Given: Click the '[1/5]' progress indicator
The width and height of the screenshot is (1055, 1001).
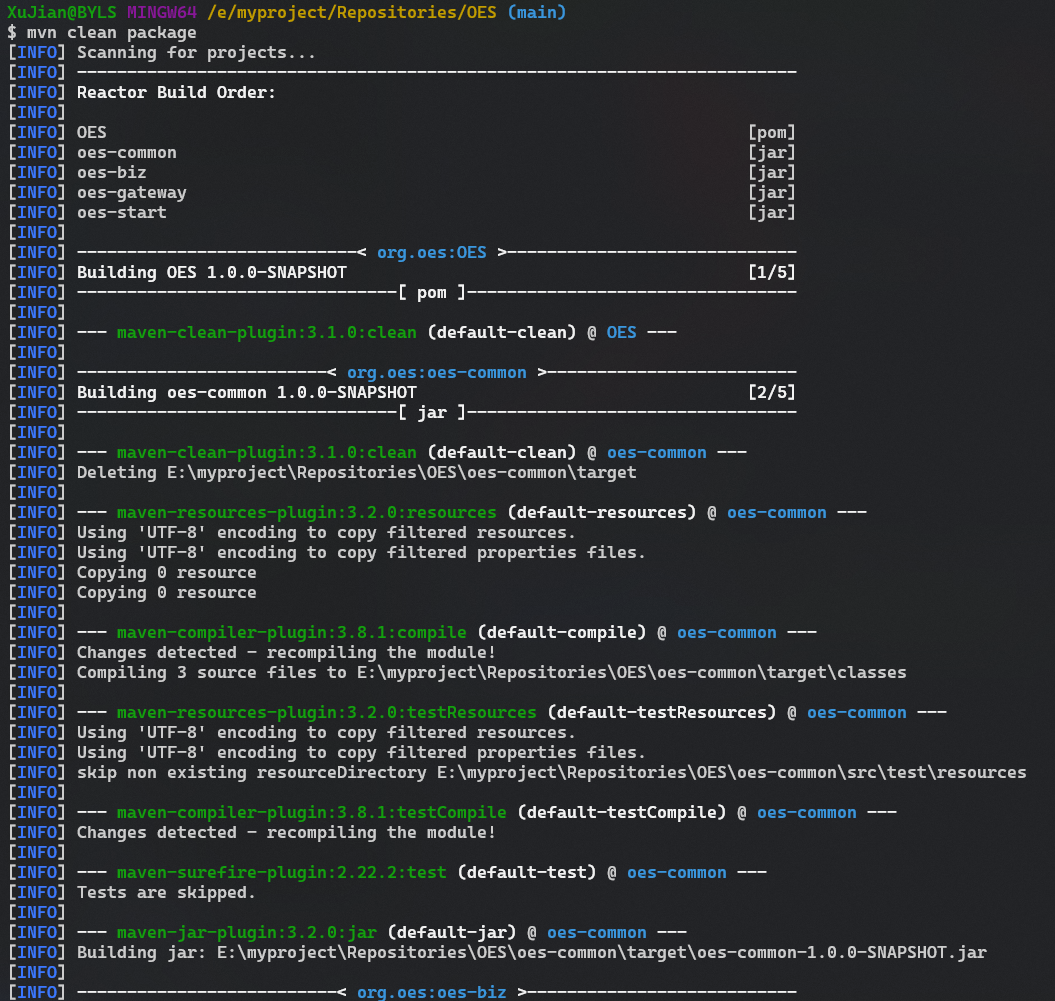Looking at the screenshot, I should click(x=772, y=272).
